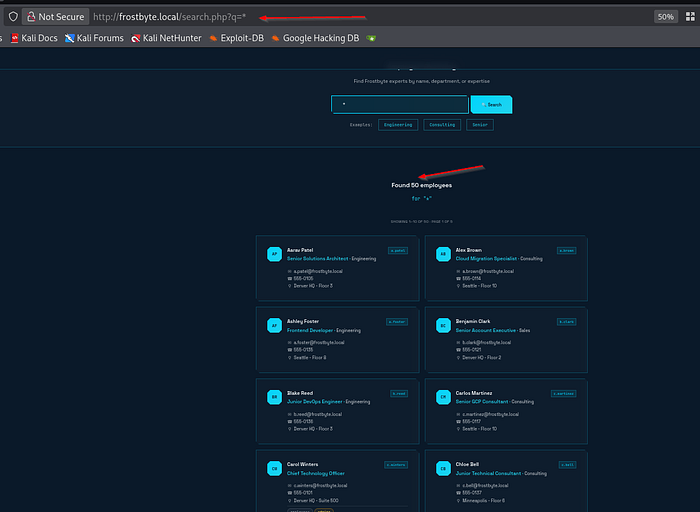Screen dimensions: 700x512
Task: Click the Senior GCP Consultant title
Action: coord(482,402)
